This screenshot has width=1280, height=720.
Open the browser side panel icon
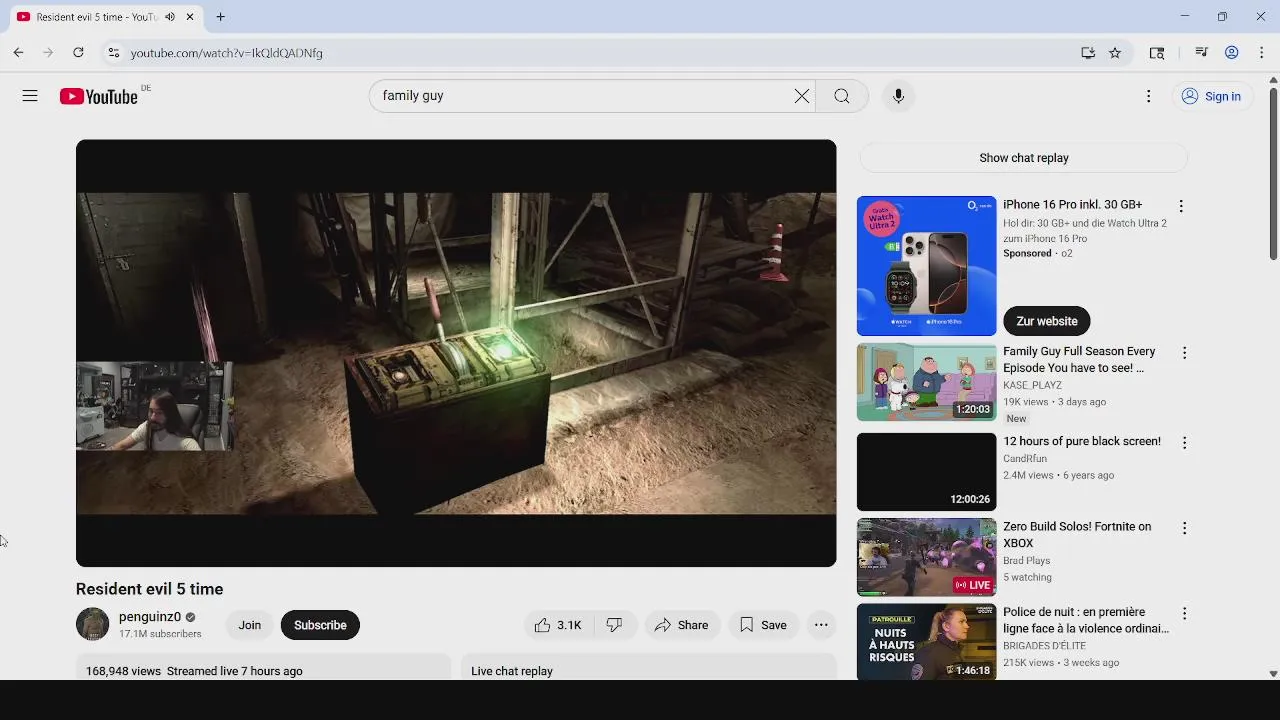click(1157, 53)
